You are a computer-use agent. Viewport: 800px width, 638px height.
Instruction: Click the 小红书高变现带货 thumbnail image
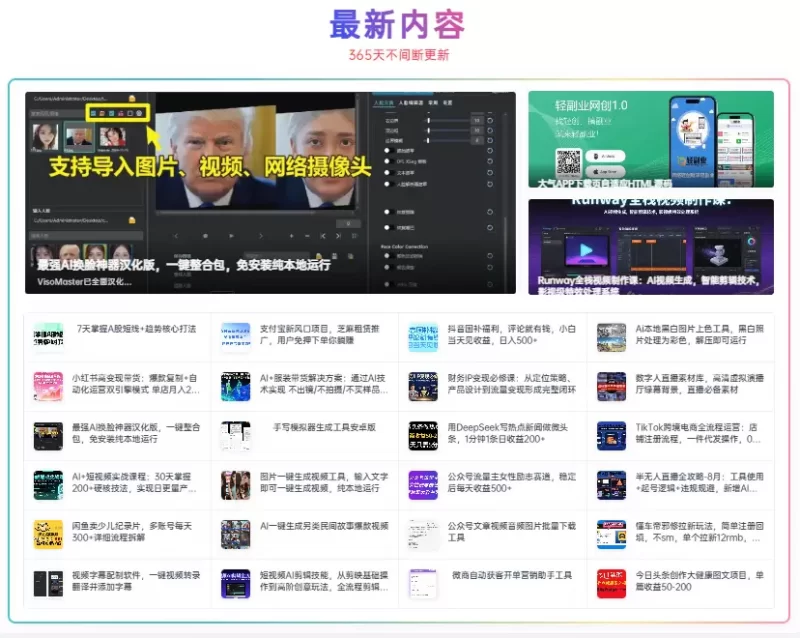coord(48,386)
